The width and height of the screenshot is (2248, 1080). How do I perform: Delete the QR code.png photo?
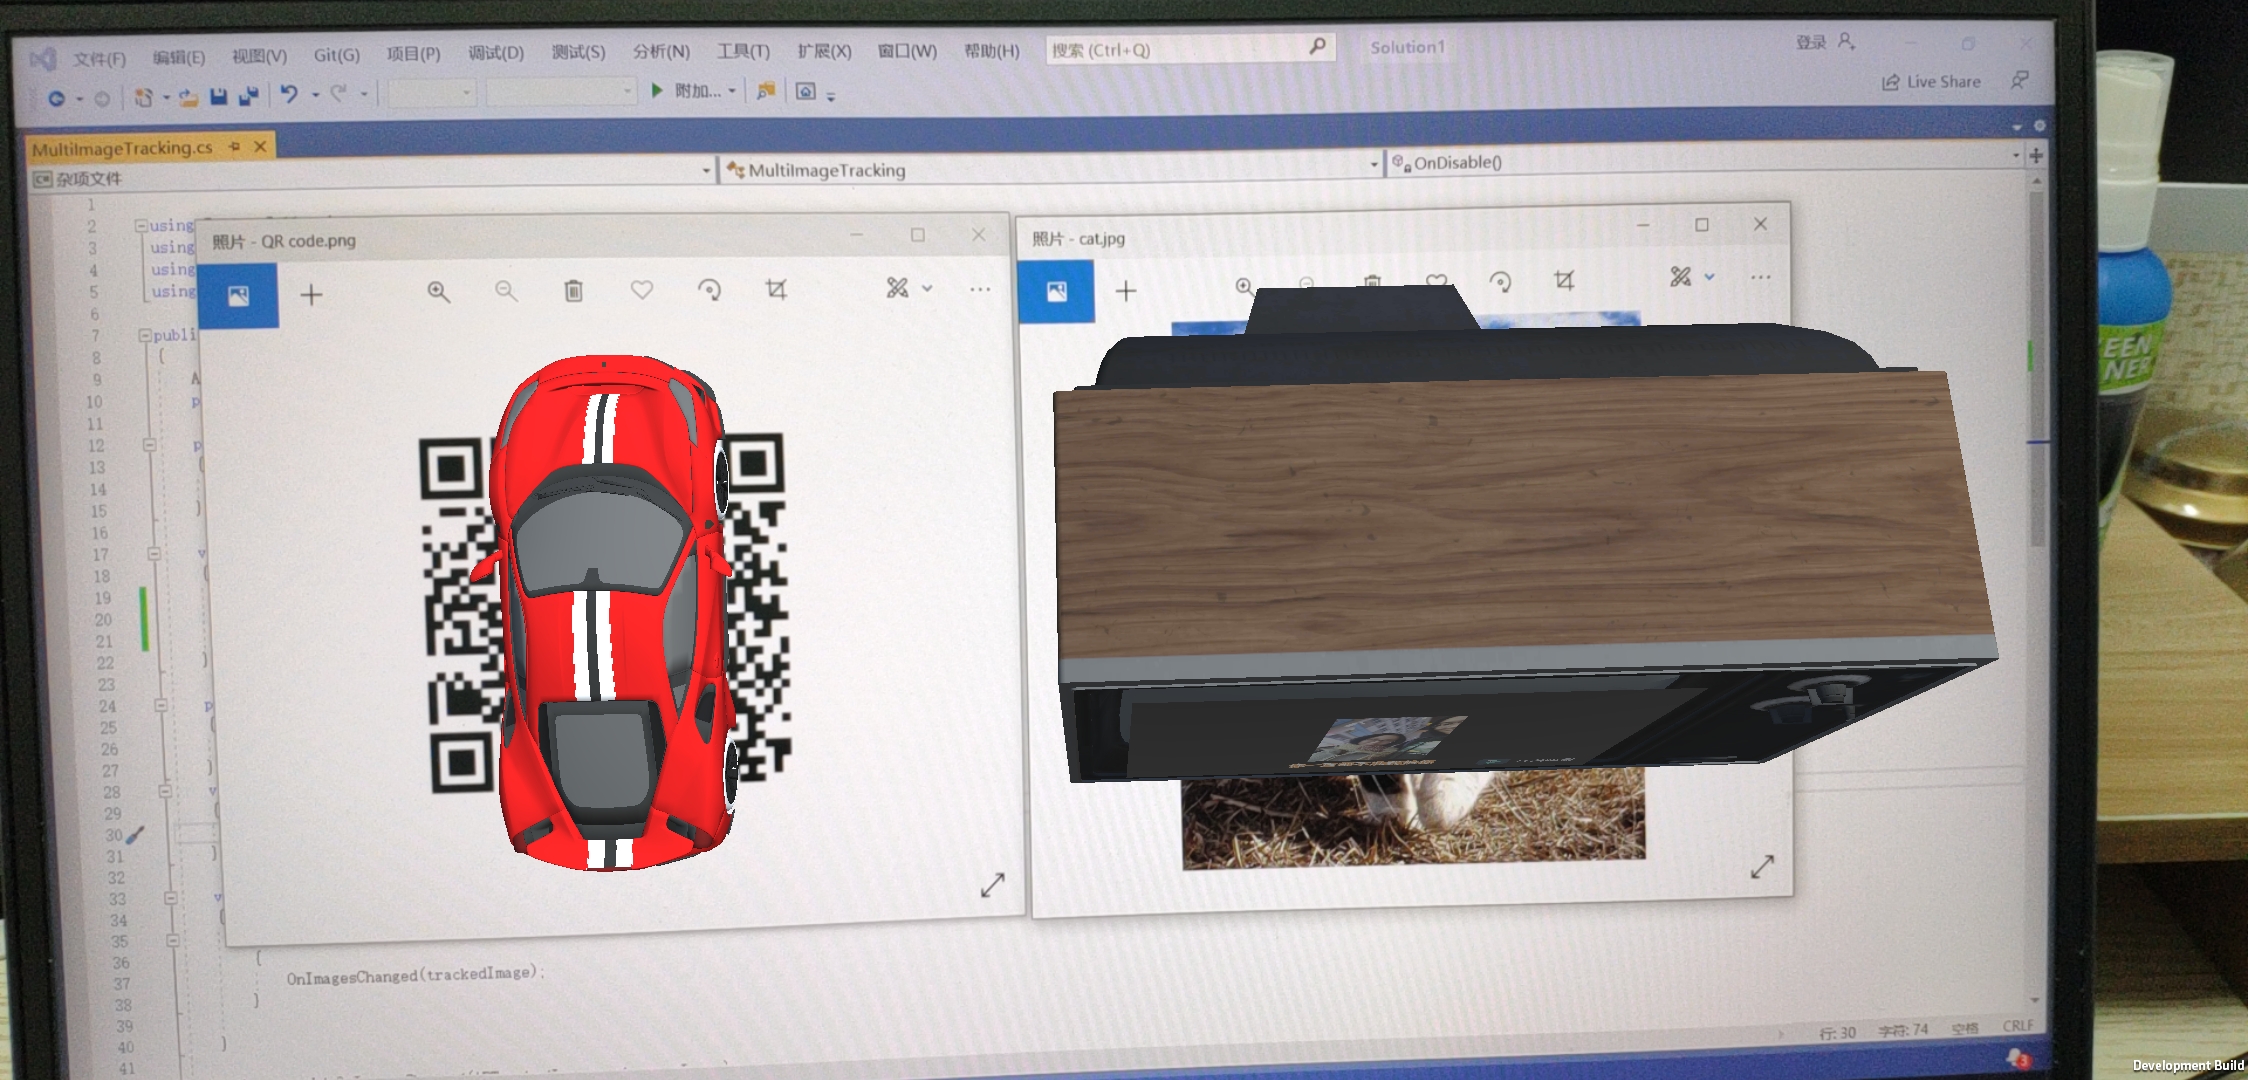(x=573, y=292)
